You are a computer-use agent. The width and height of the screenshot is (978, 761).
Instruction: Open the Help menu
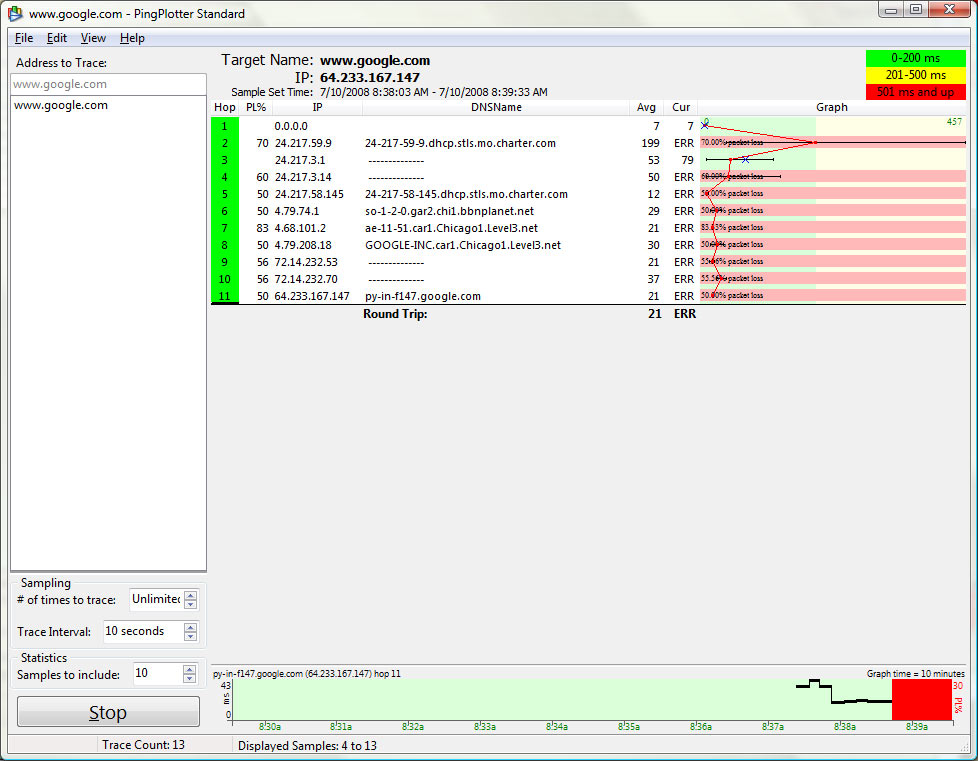(131, 37)
